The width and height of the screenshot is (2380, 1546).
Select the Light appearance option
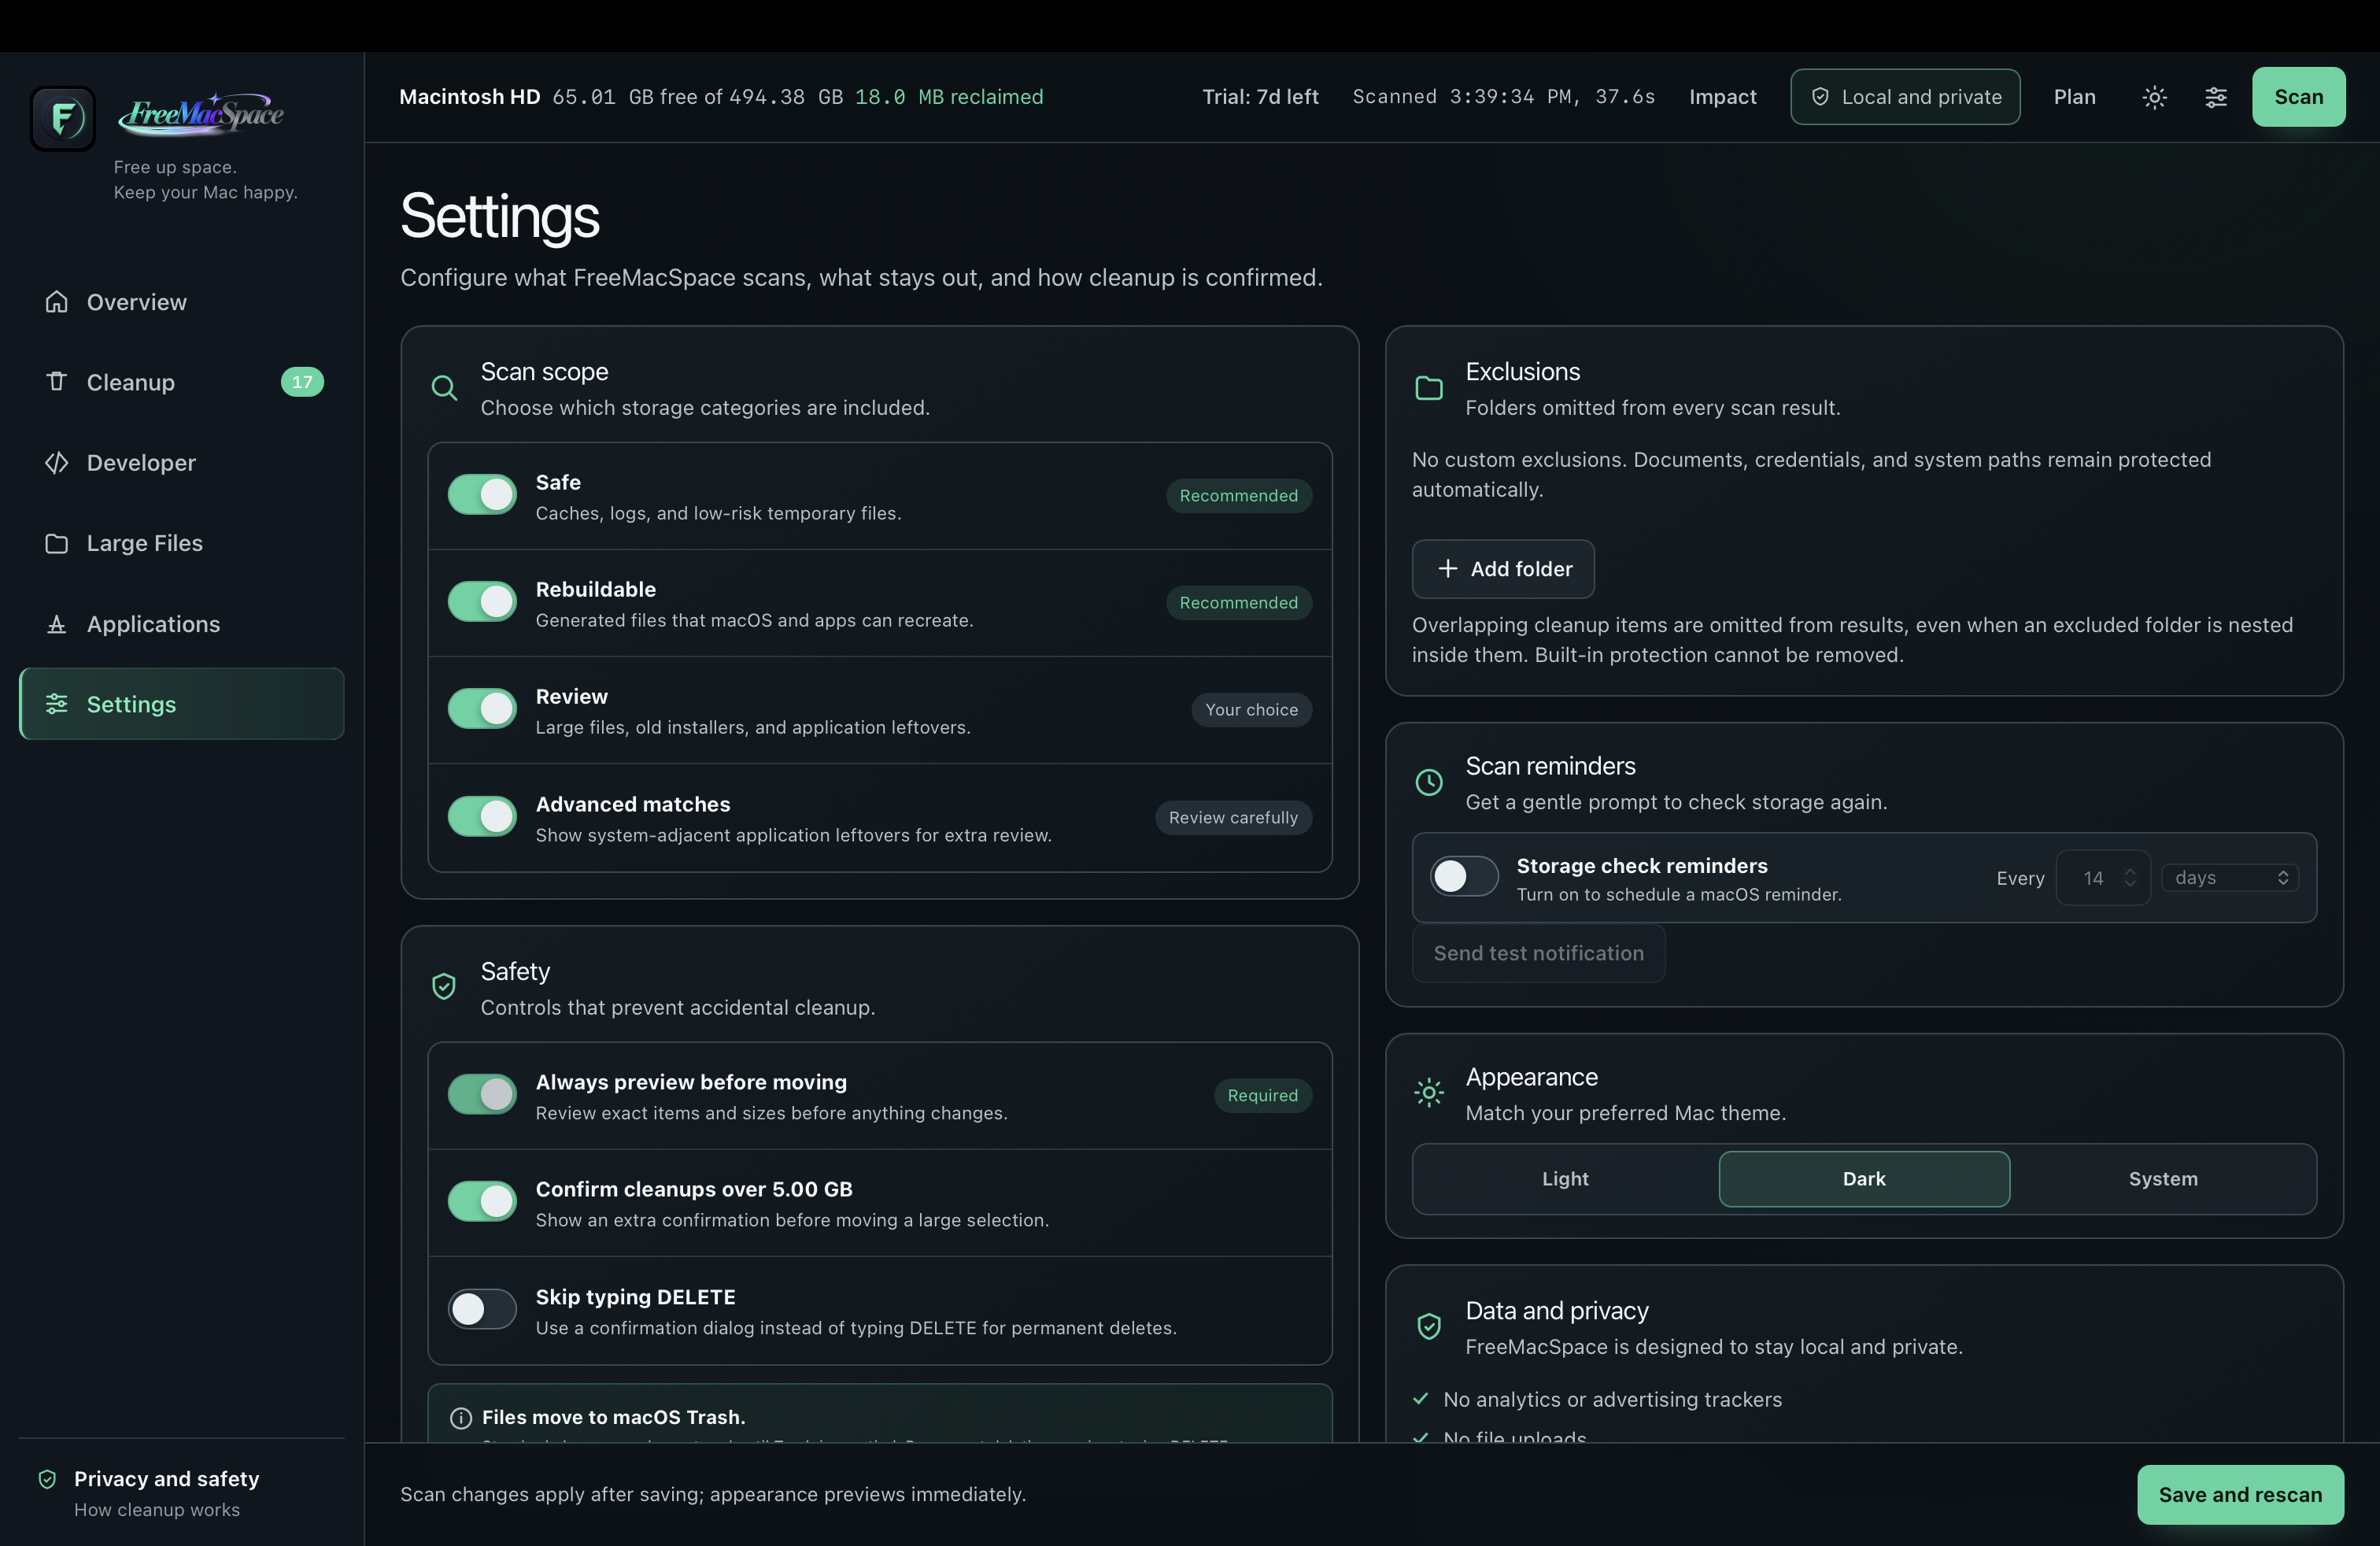pyautogui.click(x=1565, y=1179)
